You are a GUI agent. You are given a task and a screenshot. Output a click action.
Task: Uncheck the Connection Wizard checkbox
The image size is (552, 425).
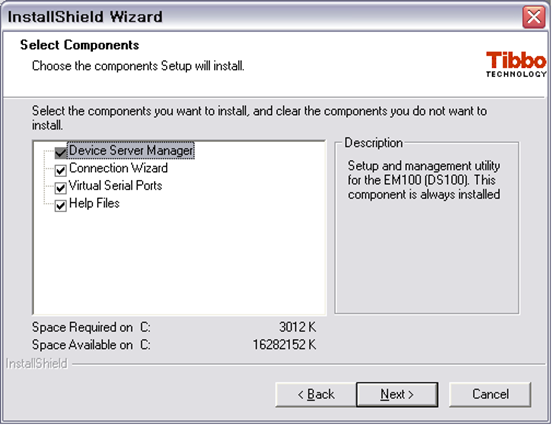click(61, 170)
